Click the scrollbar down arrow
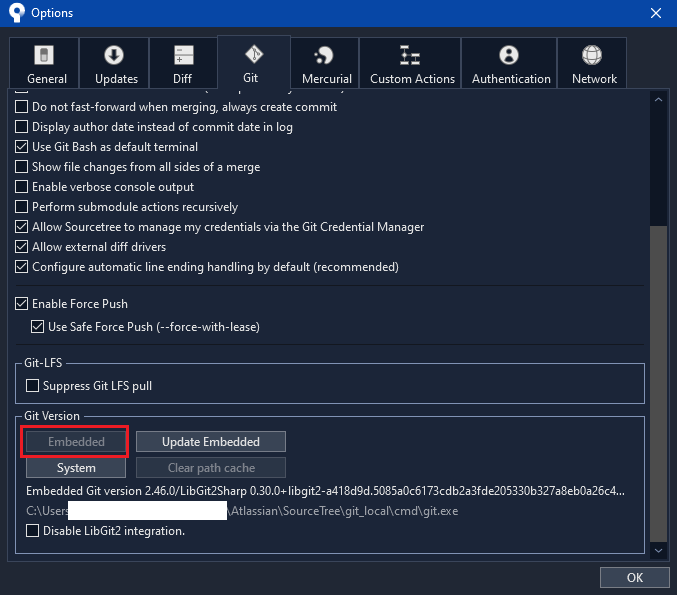 click(658, 550)
